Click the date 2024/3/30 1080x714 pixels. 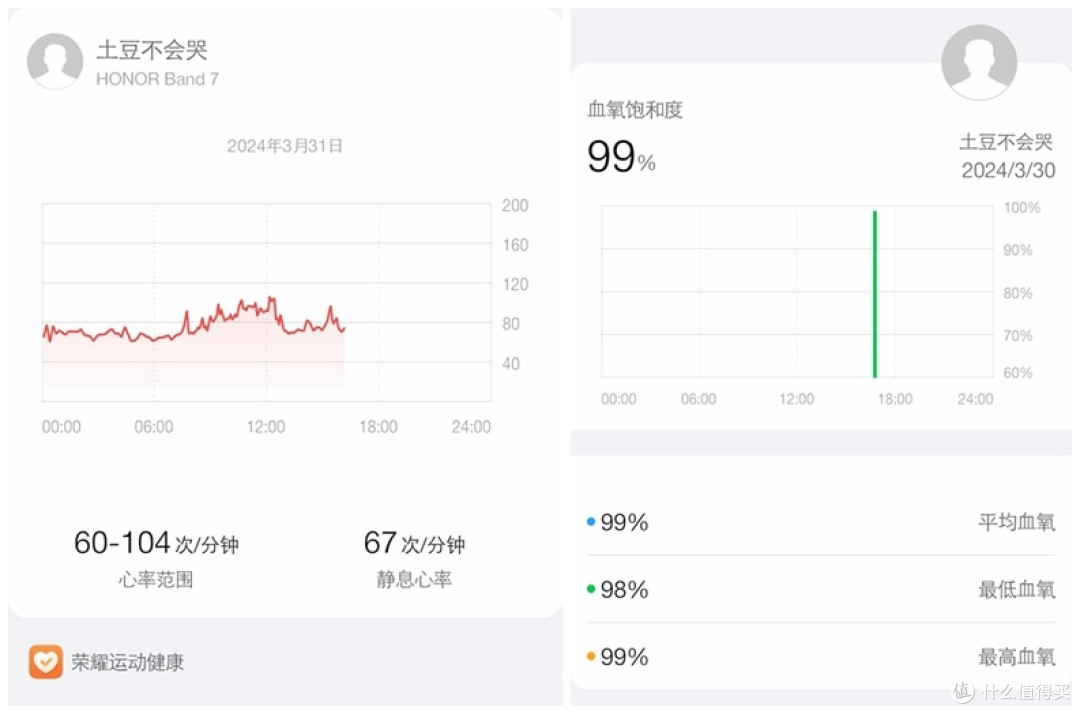tap(1008, 170)
